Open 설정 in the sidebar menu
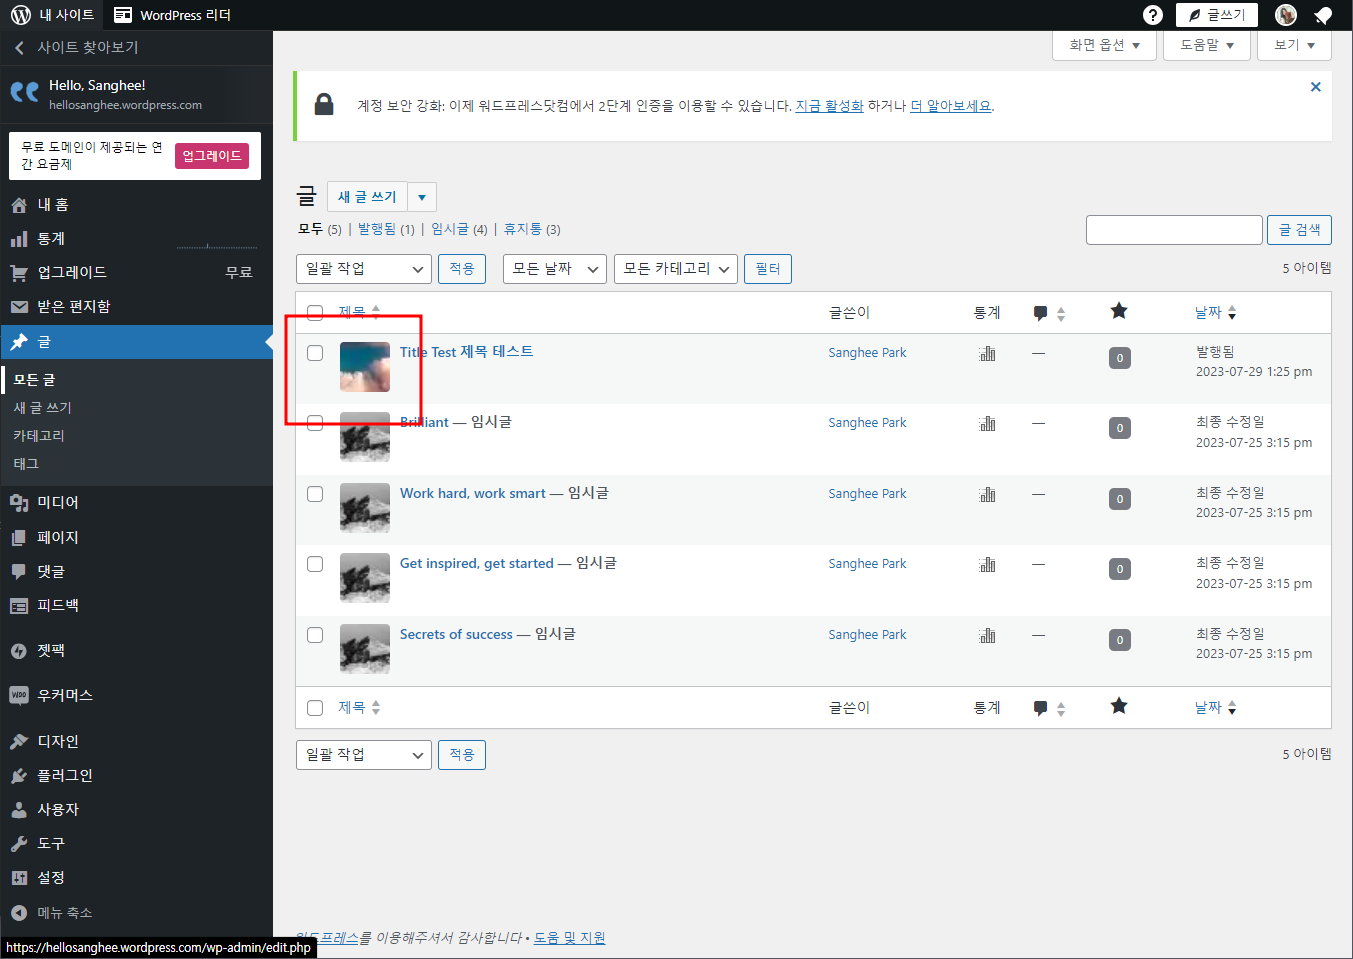The height and width of the screenshot is (959, 1353). click(x=136, y=877)
